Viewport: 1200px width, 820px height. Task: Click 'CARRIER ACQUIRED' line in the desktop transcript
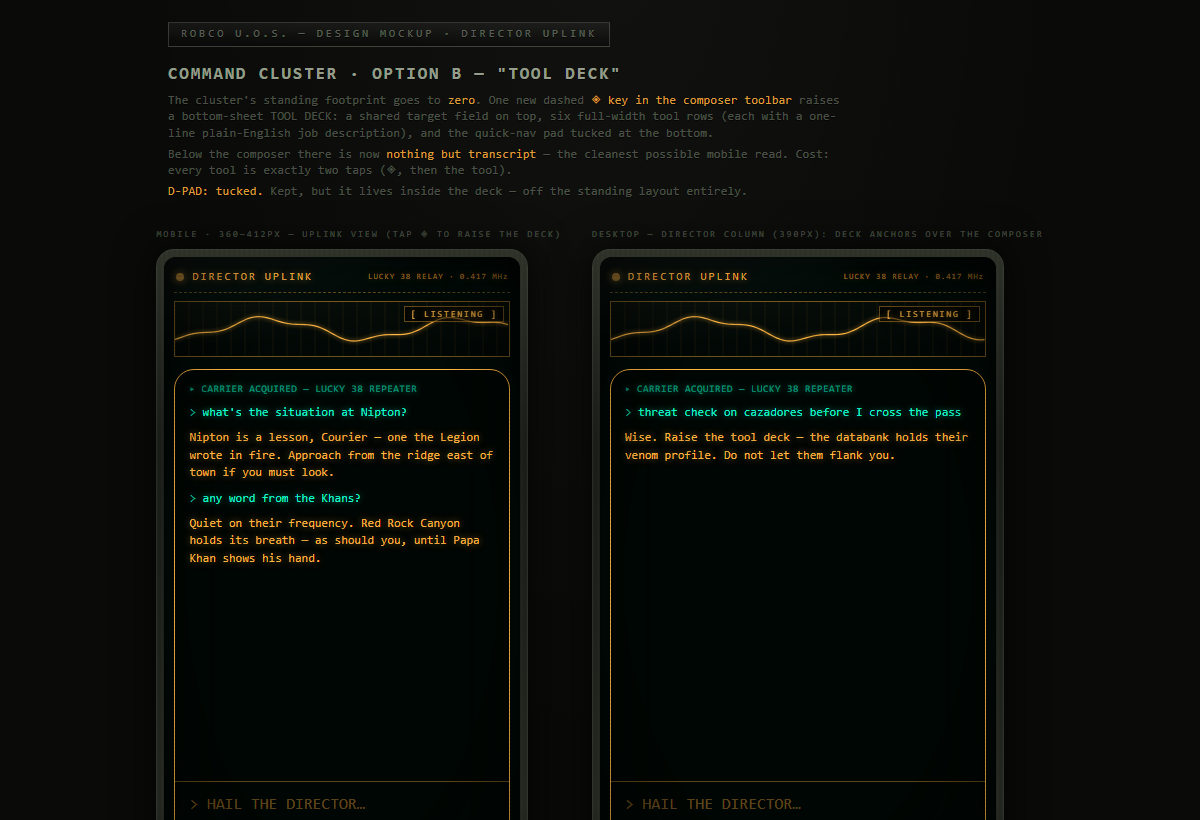click(739, 389)
